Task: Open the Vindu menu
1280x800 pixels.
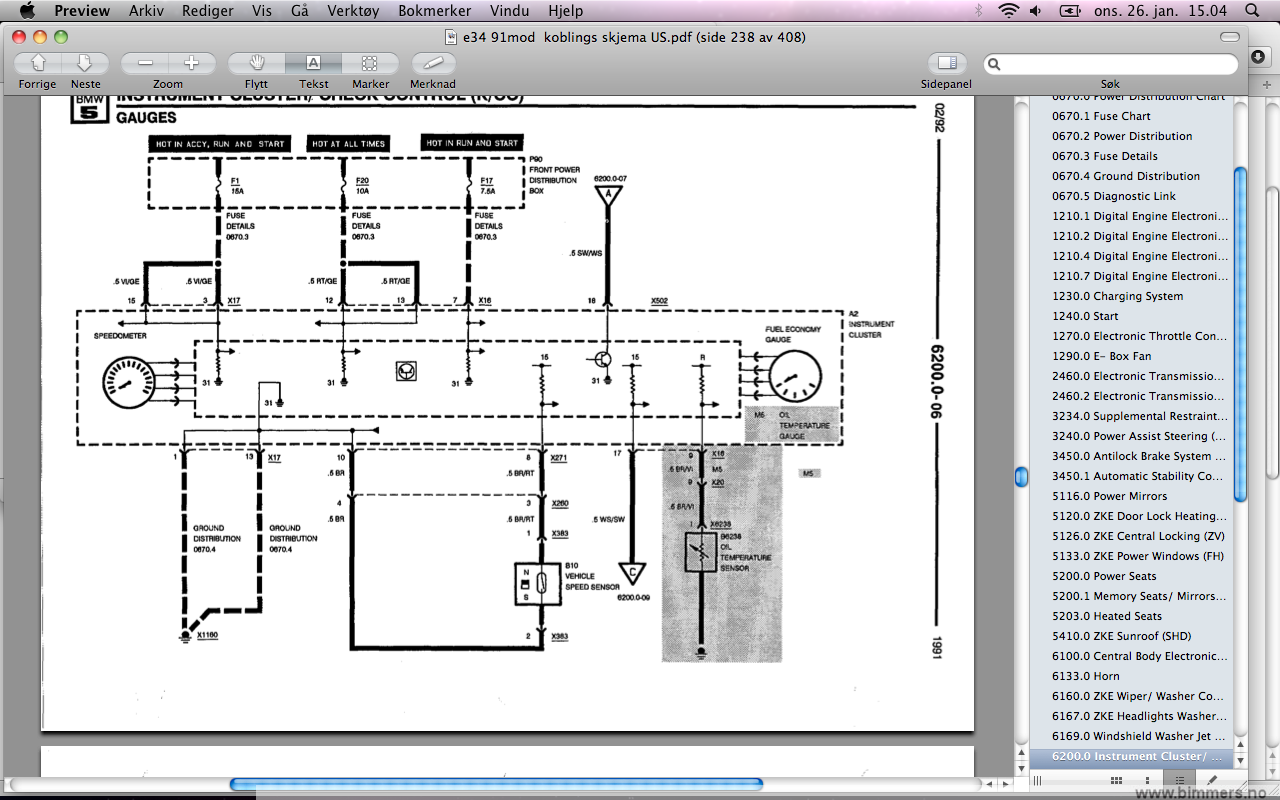Action: (510, 10)
